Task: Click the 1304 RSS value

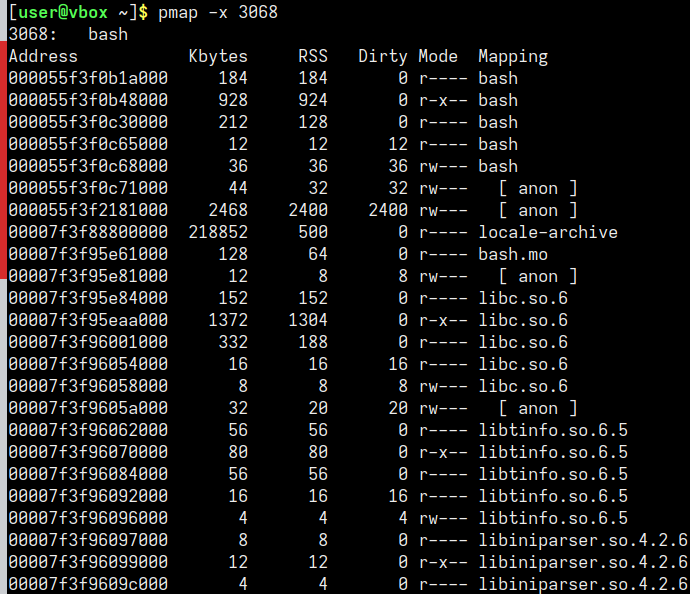Action: [308, 320]
